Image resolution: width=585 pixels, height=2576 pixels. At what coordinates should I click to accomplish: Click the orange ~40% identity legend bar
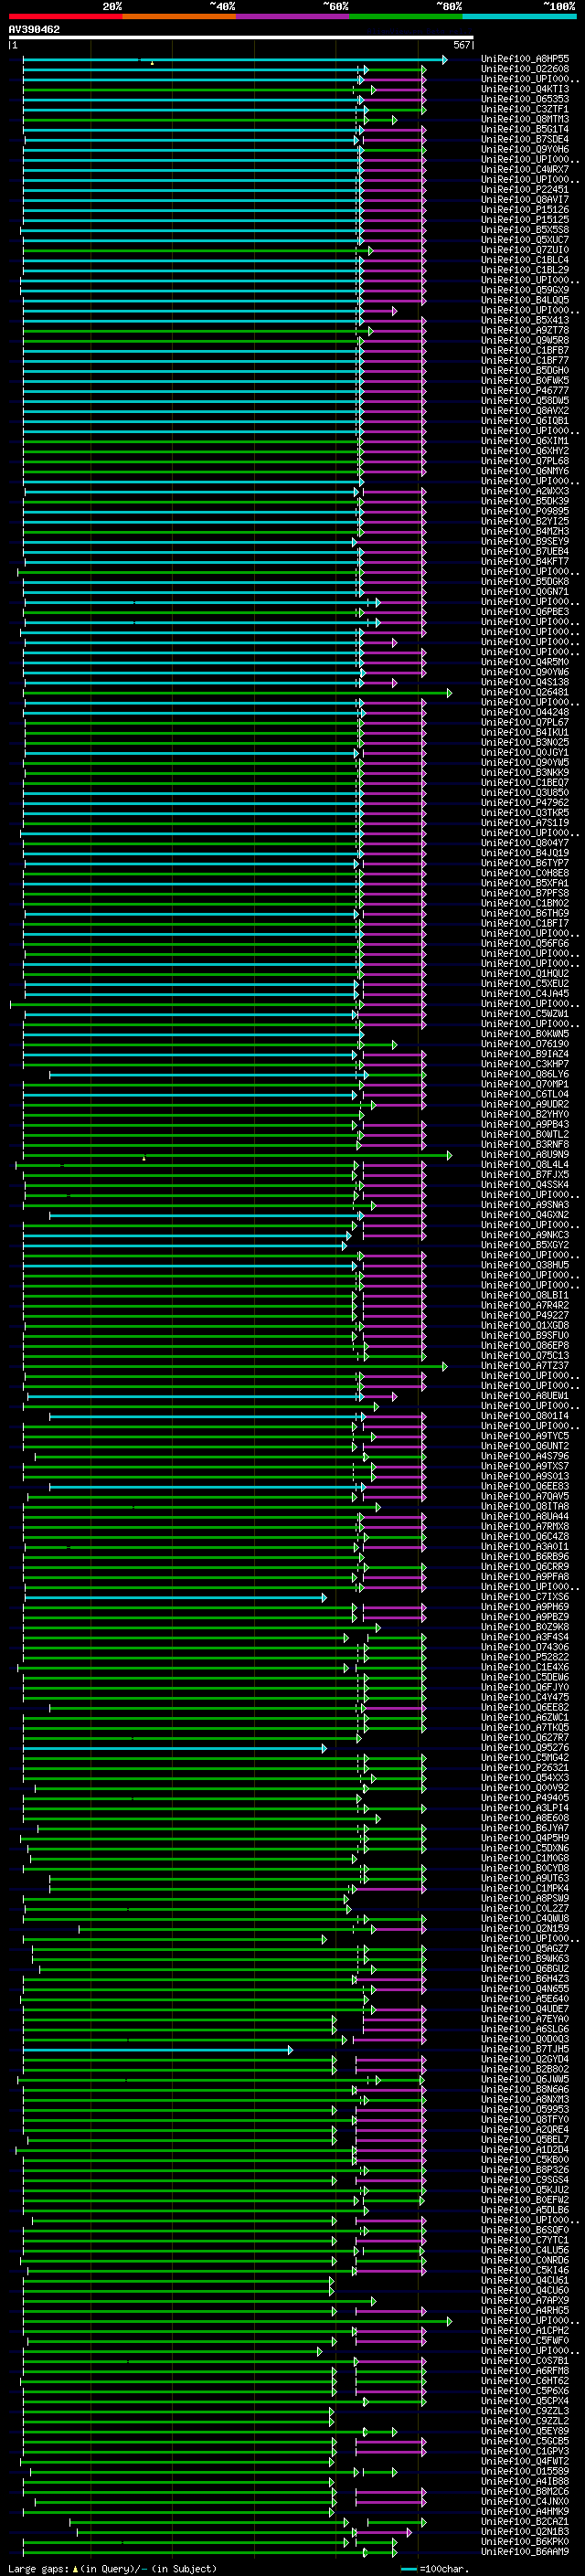[x=179, y=16]
